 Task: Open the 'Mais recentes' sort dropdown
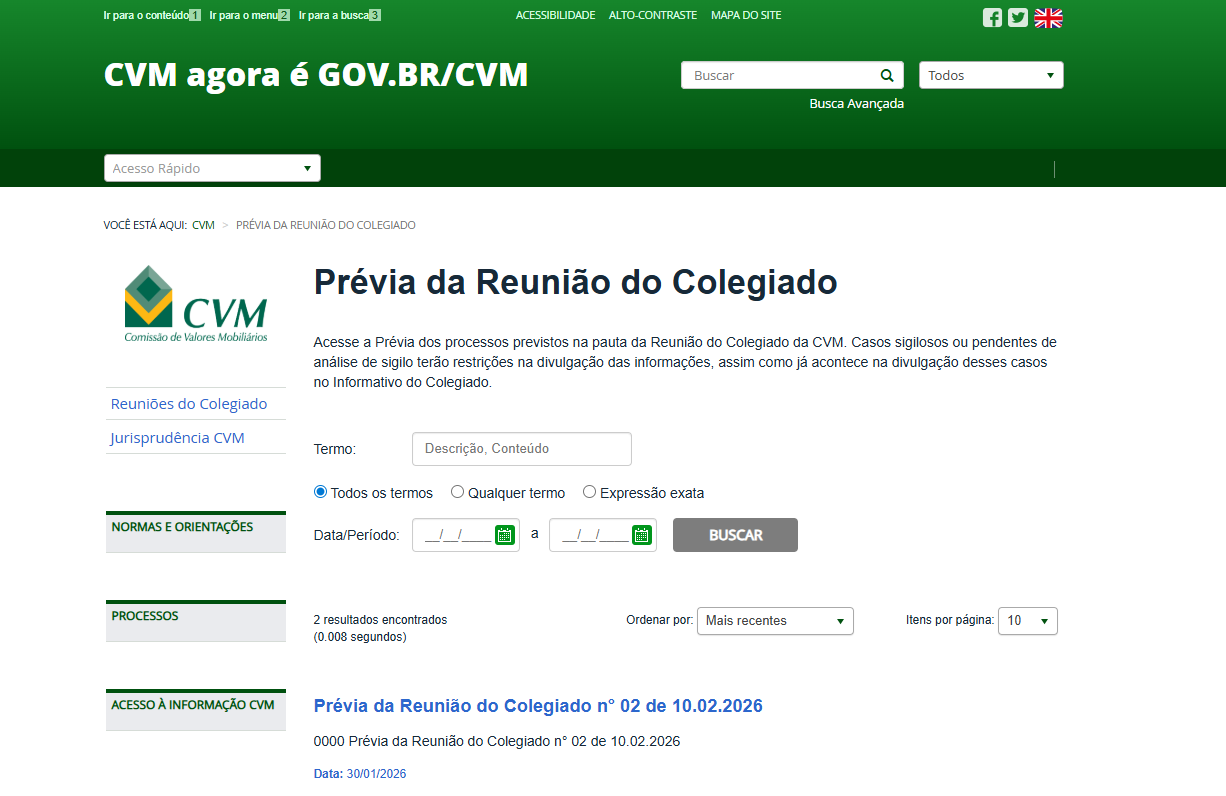775,620
